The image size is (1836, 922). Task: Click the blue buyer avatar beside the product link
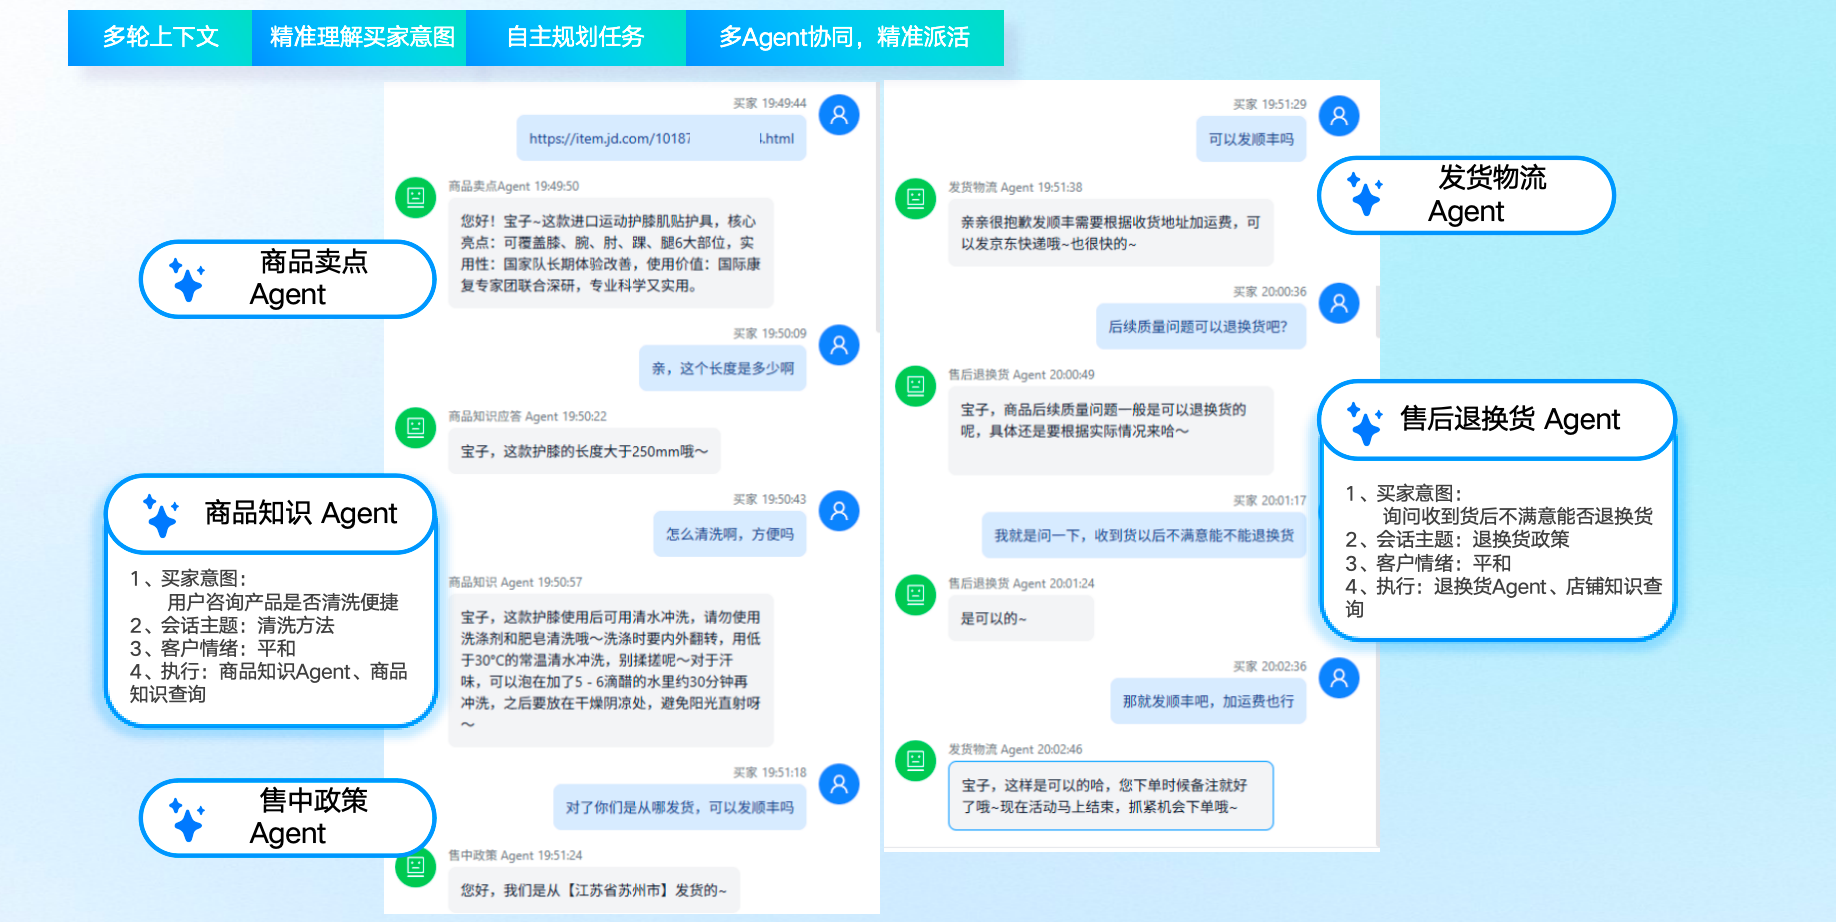coord(839,114)
